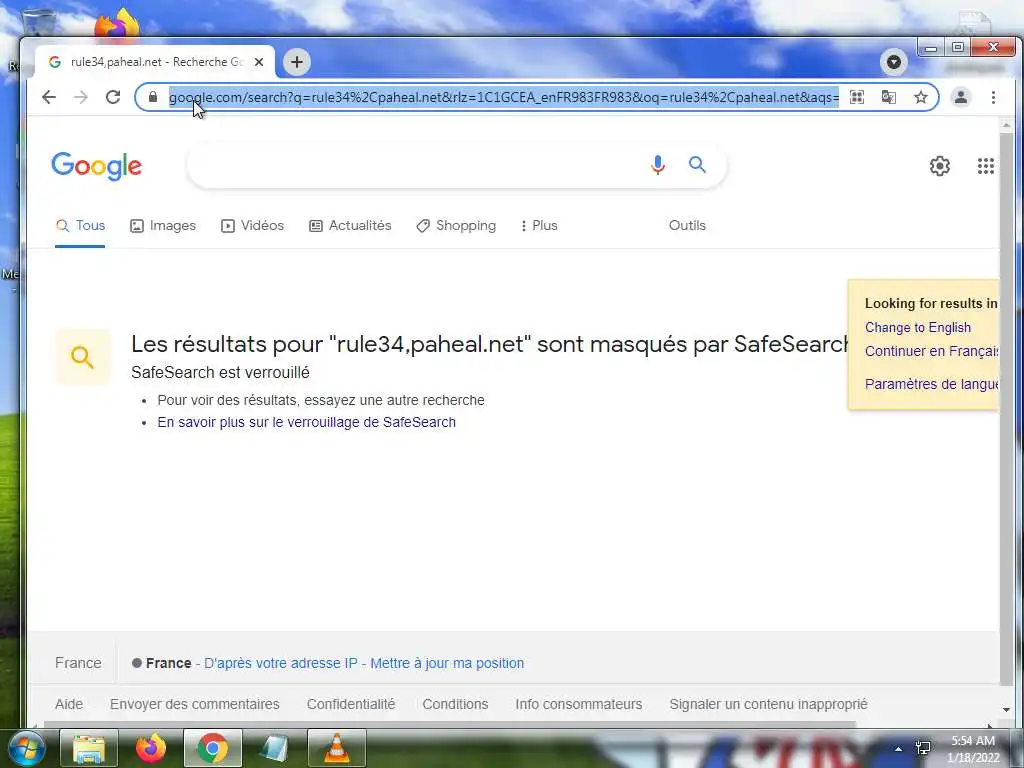Screen dimensions: 1024x768
Task: Click Signaler un contenu inapproprié link
Action: click(768, 704)
